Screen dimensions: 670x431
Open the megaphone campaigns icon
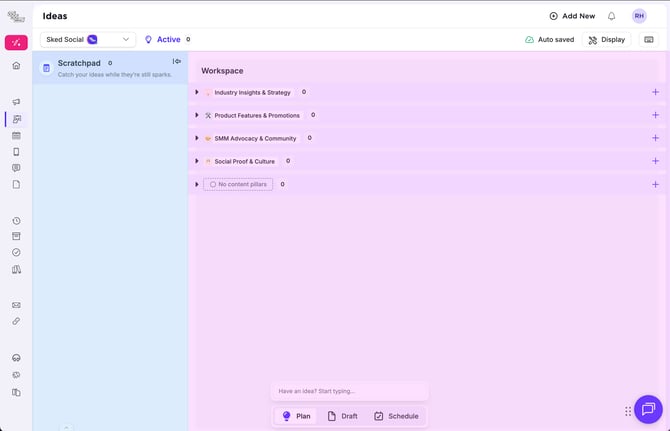(16, 102)
